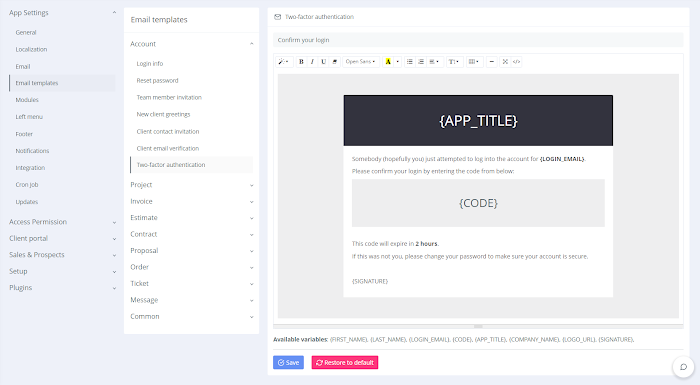Open the table insert dropdown

coord(474,62)
